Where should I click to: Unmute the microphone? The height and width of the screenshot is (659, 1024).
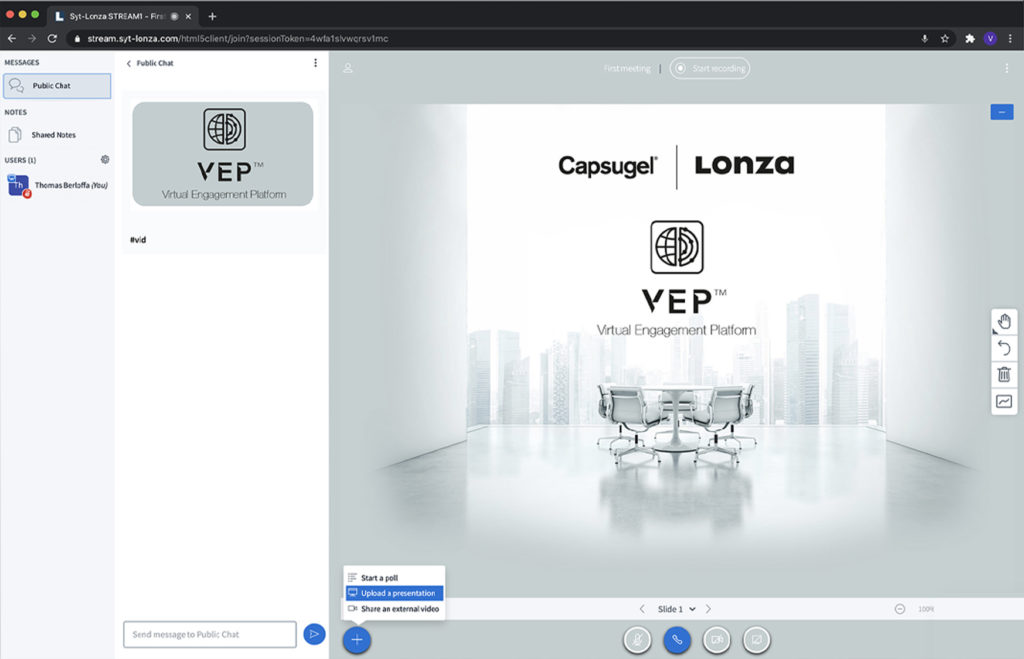[637, 639]
